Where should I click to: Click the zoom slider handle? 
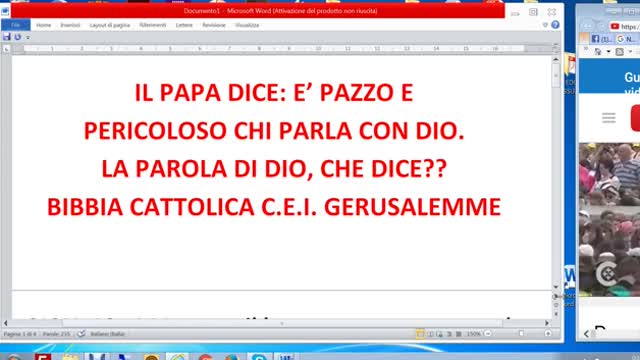point(521,334)
